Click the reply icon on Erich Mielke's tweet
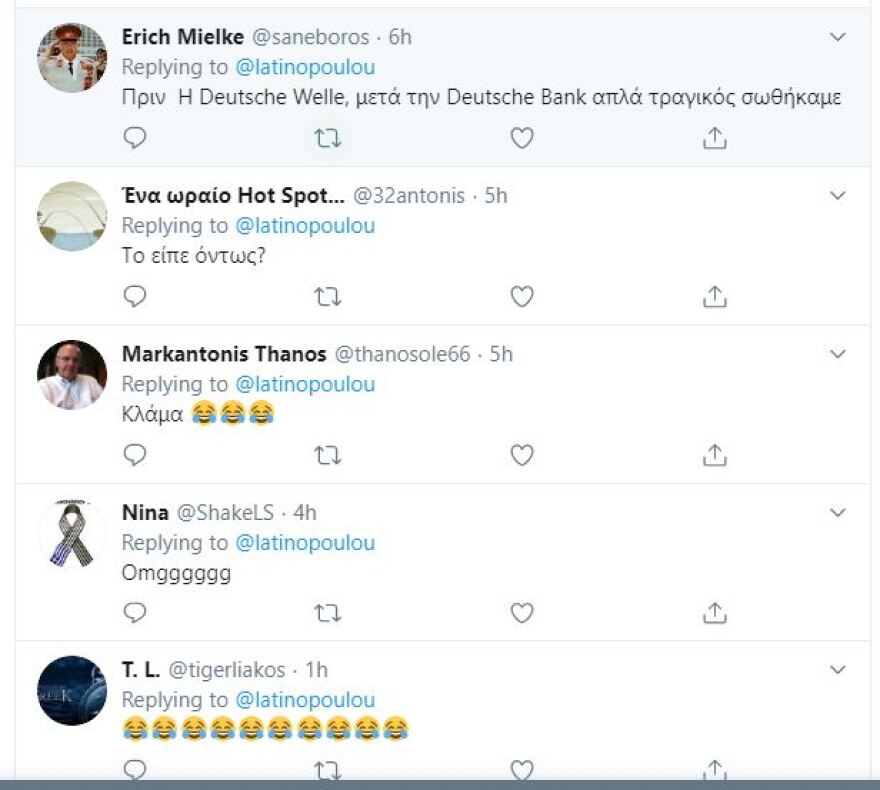This screenshot has width=880, height=790. (135, 138)
